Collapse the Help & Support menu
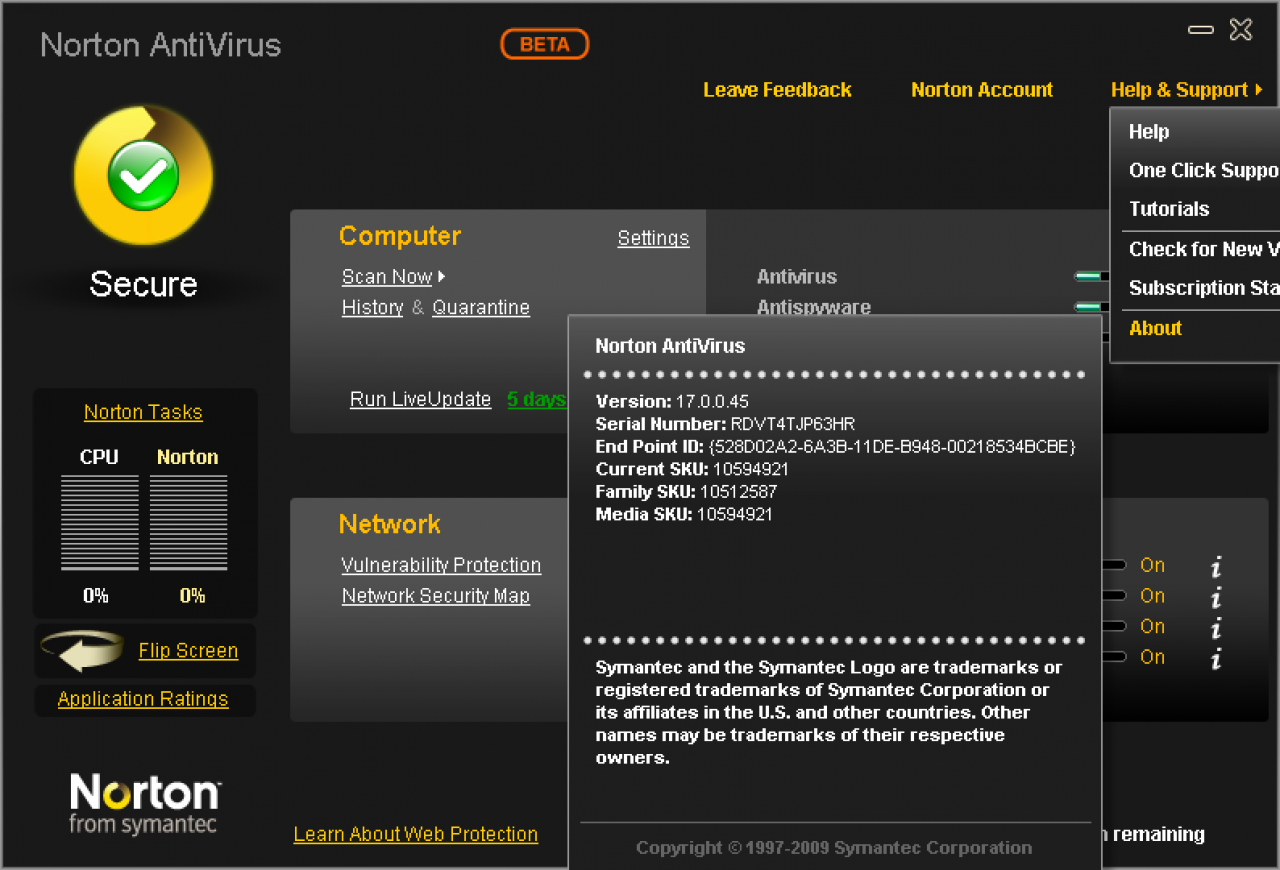 tap(1186, 90)
